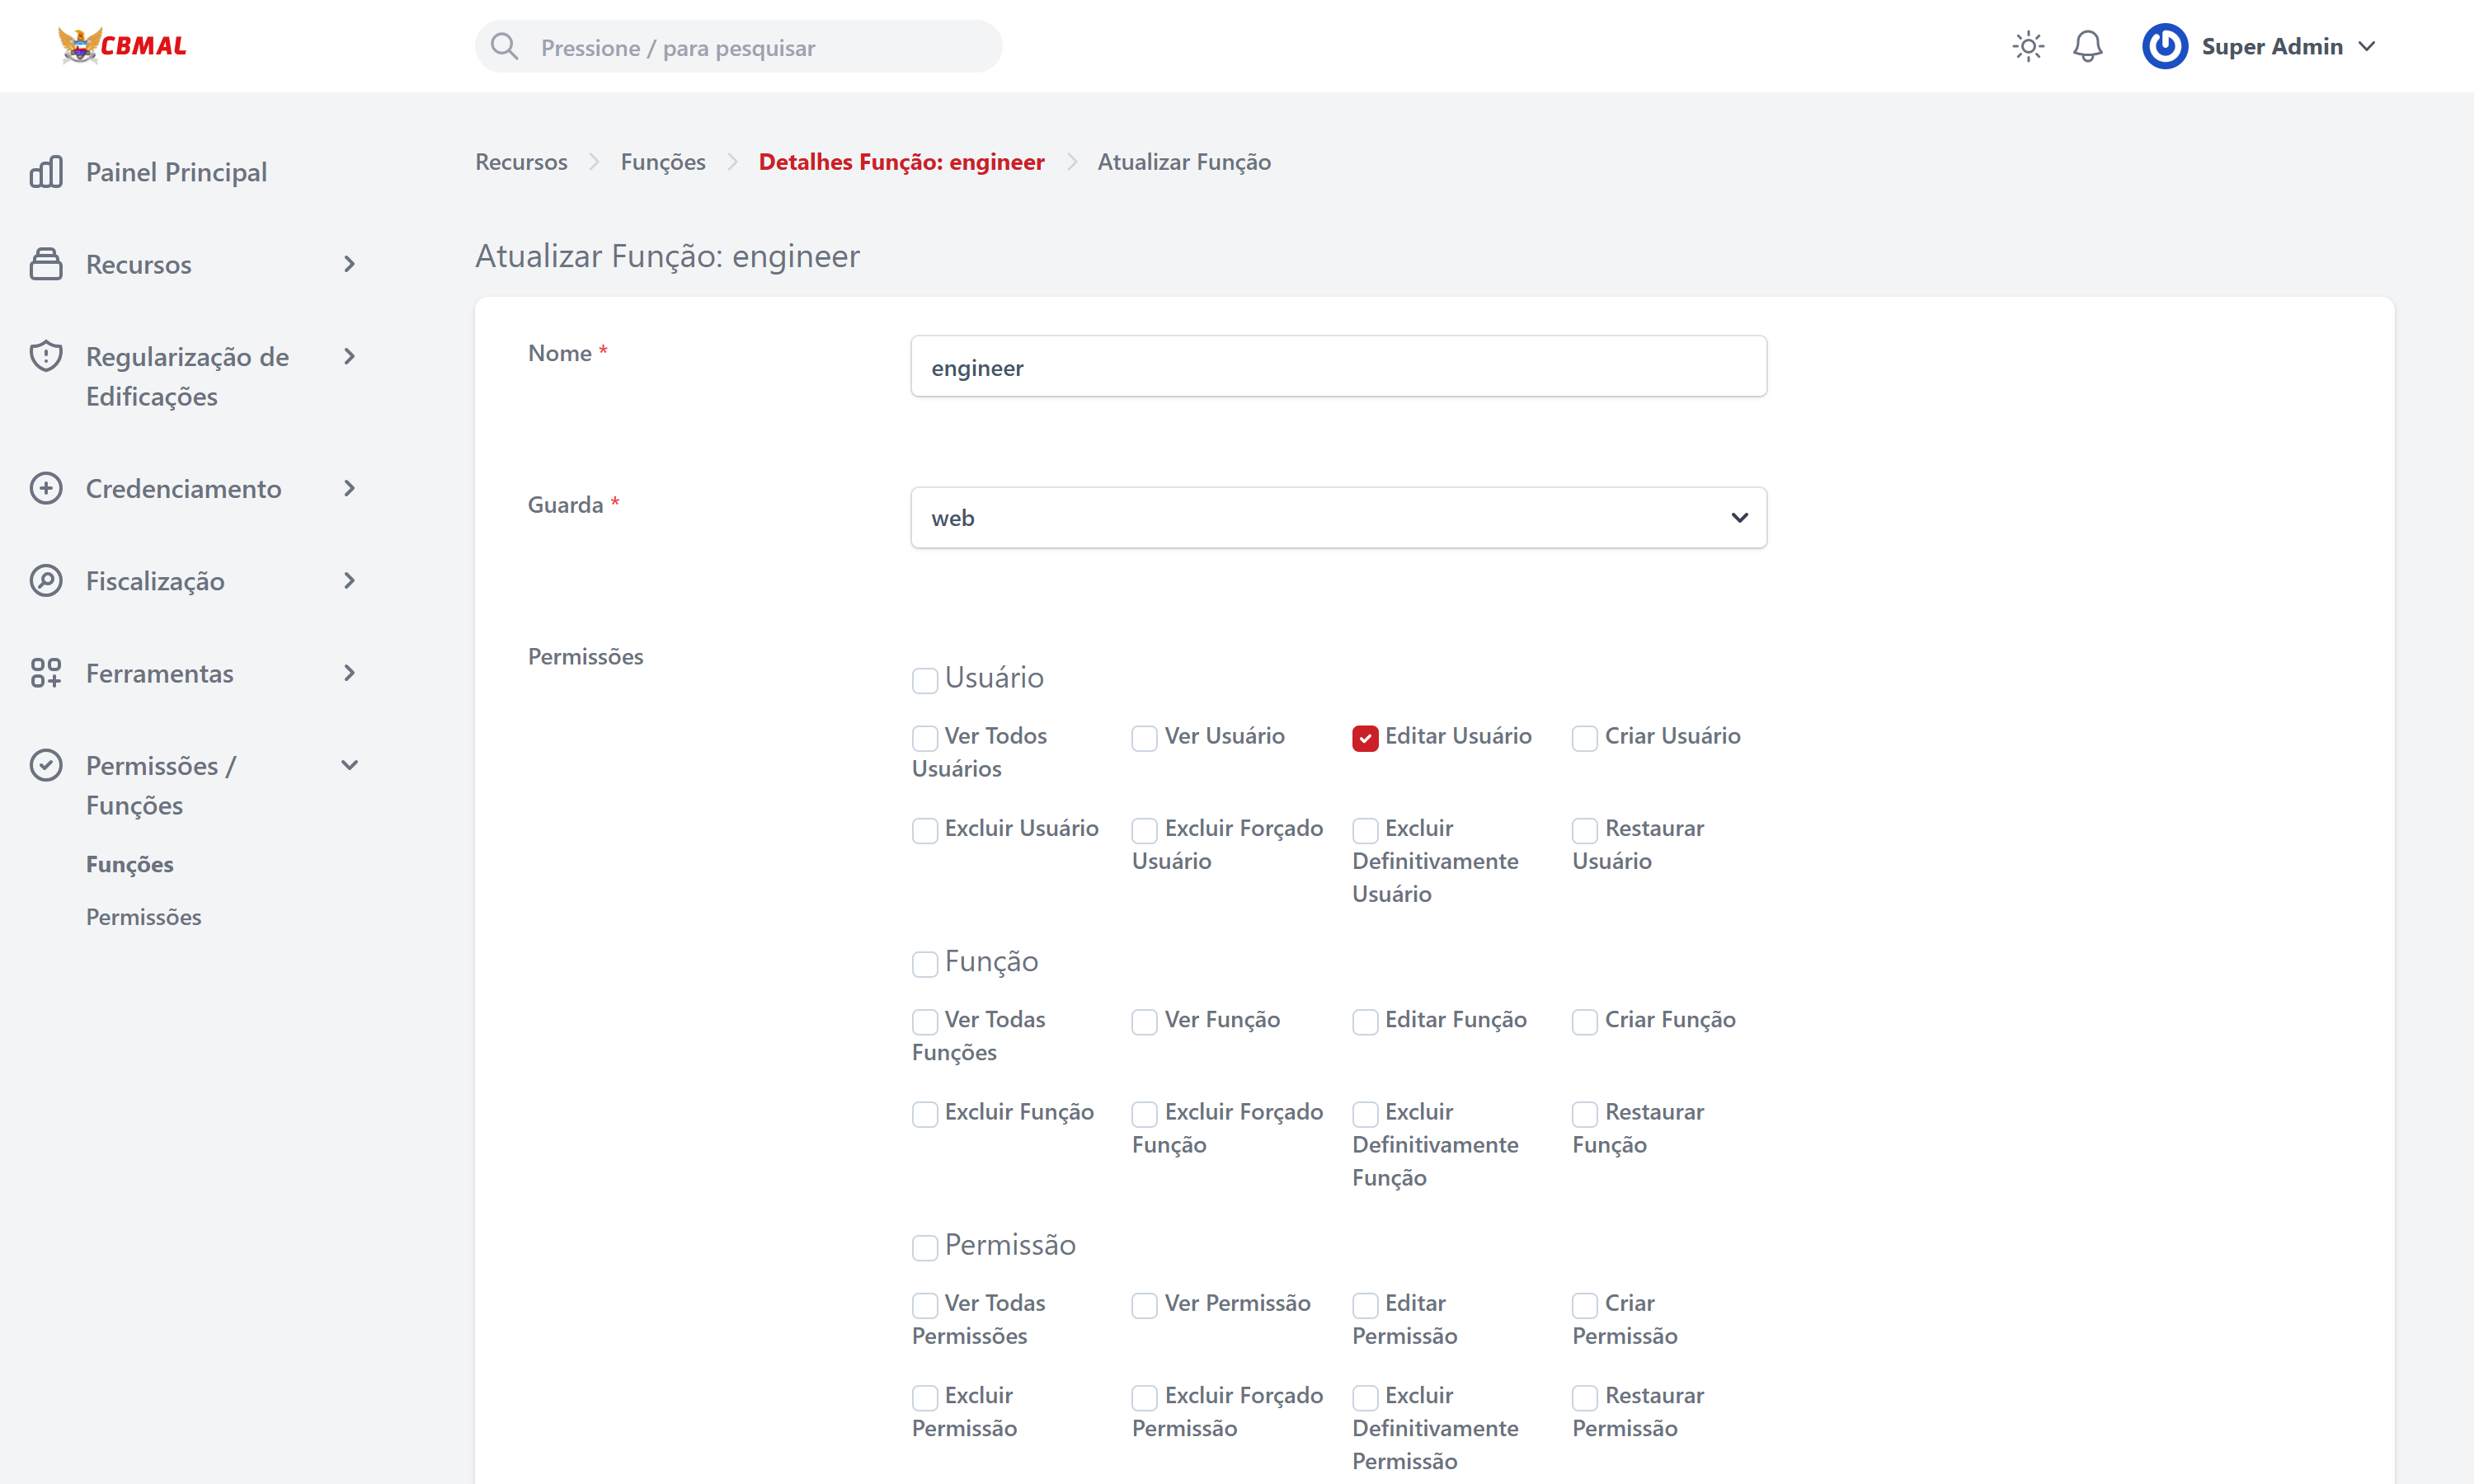Focus the search bar

(740, 47)
